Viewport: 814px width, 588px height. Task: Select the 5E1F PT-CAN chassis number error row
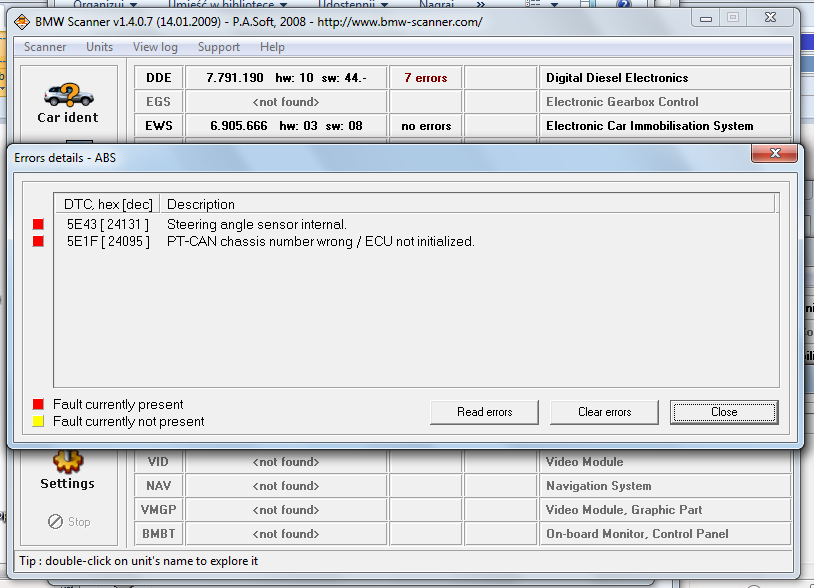[x=416, y=241]
